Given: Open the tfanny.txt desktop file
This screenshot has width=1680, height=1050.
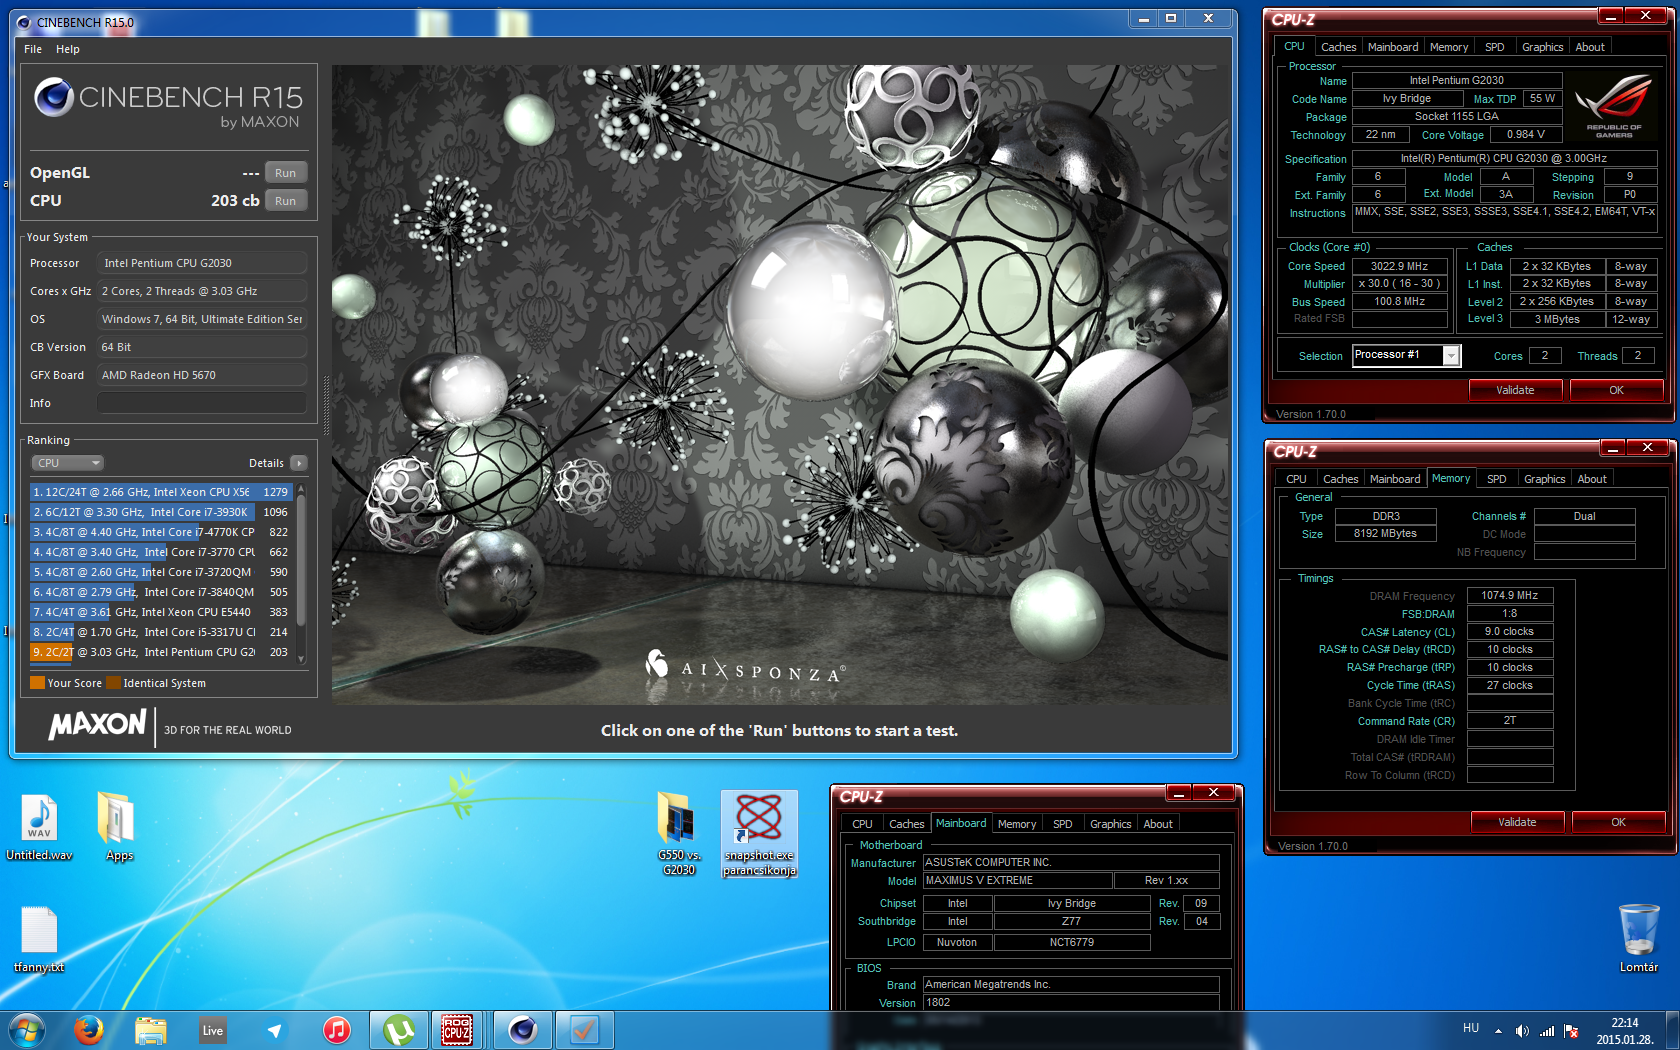Looking at the screenshot, I should coord(39,940).
